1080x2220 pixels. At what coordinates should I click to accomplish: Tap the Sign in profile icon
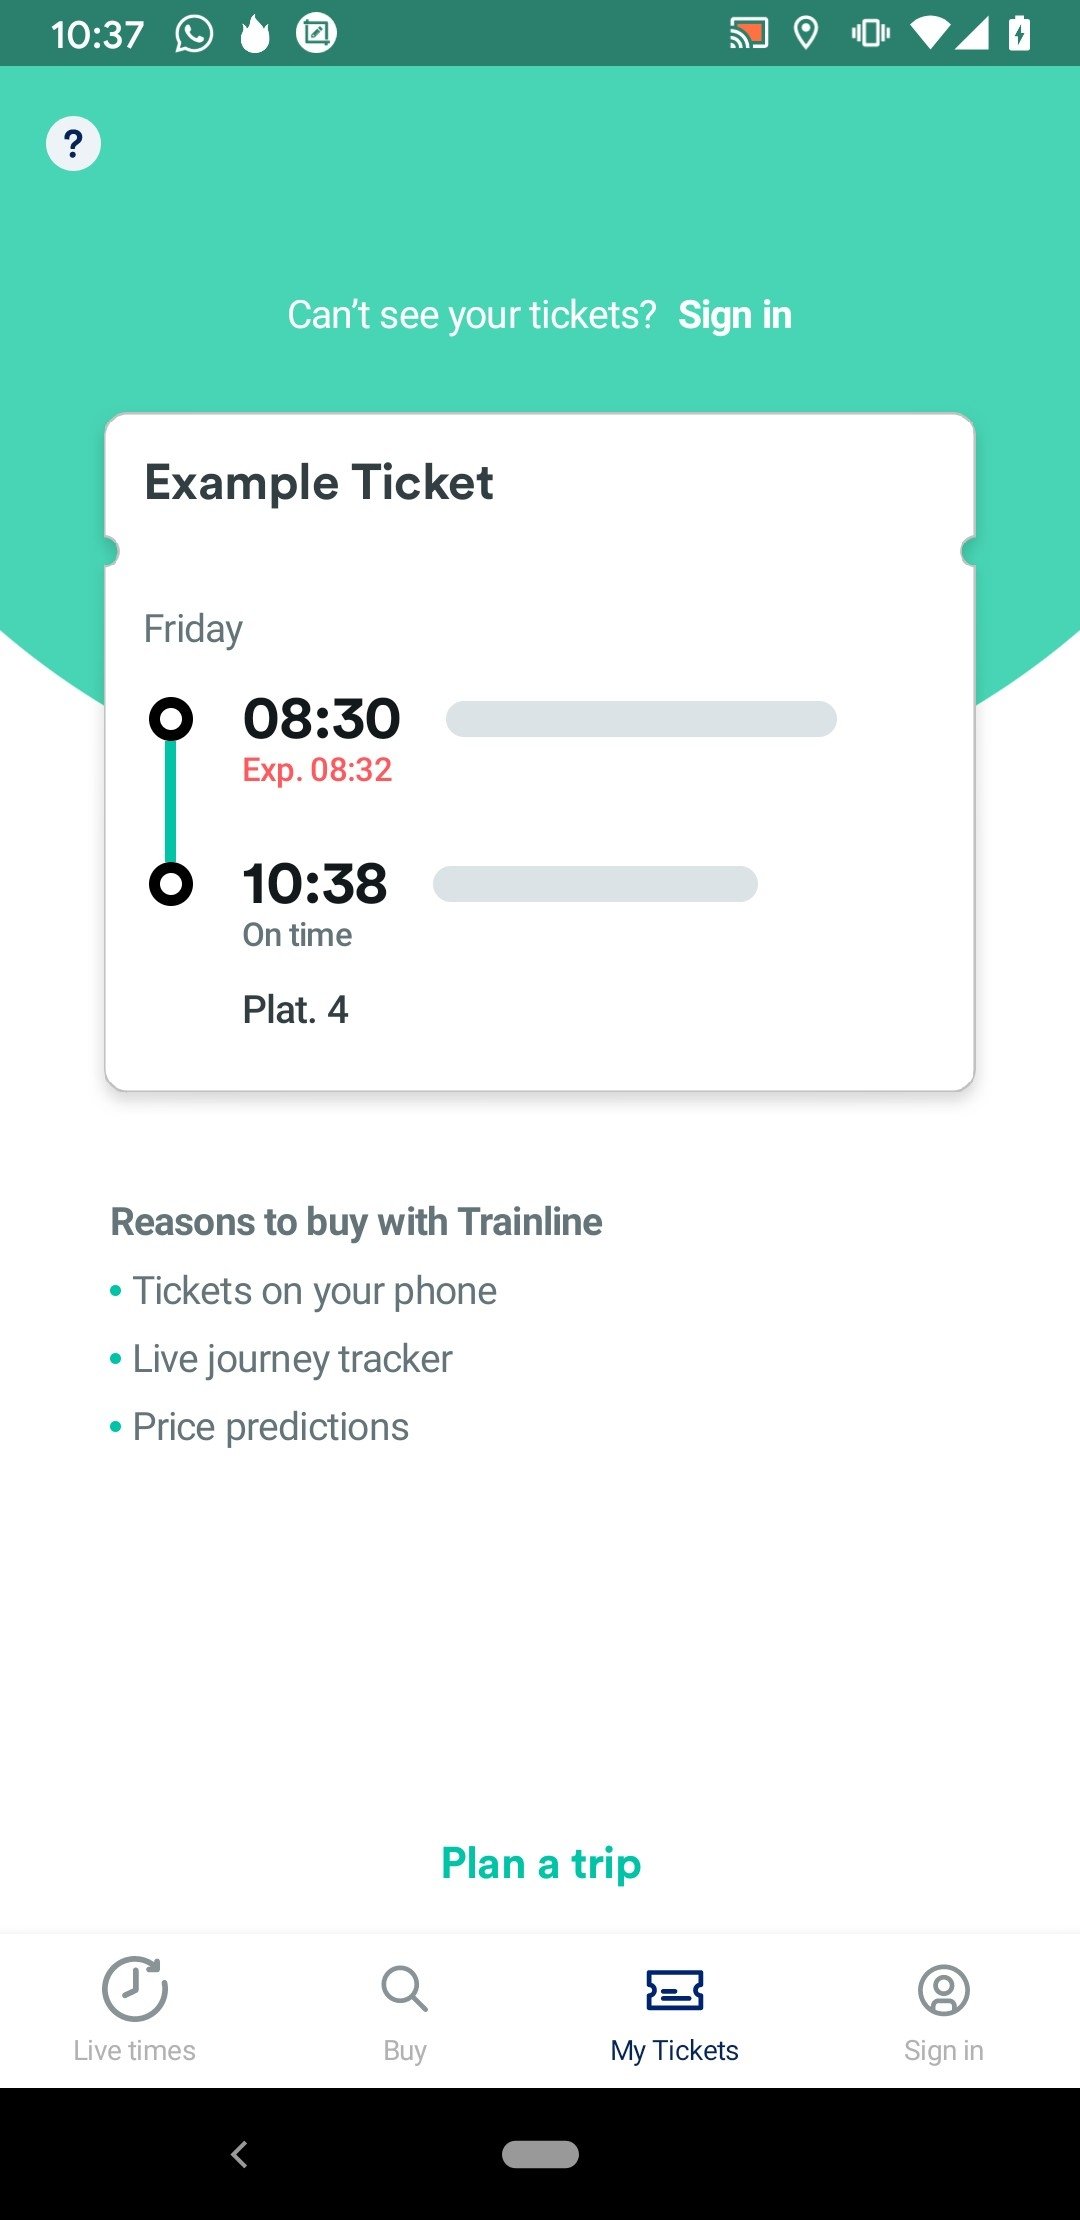pyautogui.click(x=944, y=1990)
